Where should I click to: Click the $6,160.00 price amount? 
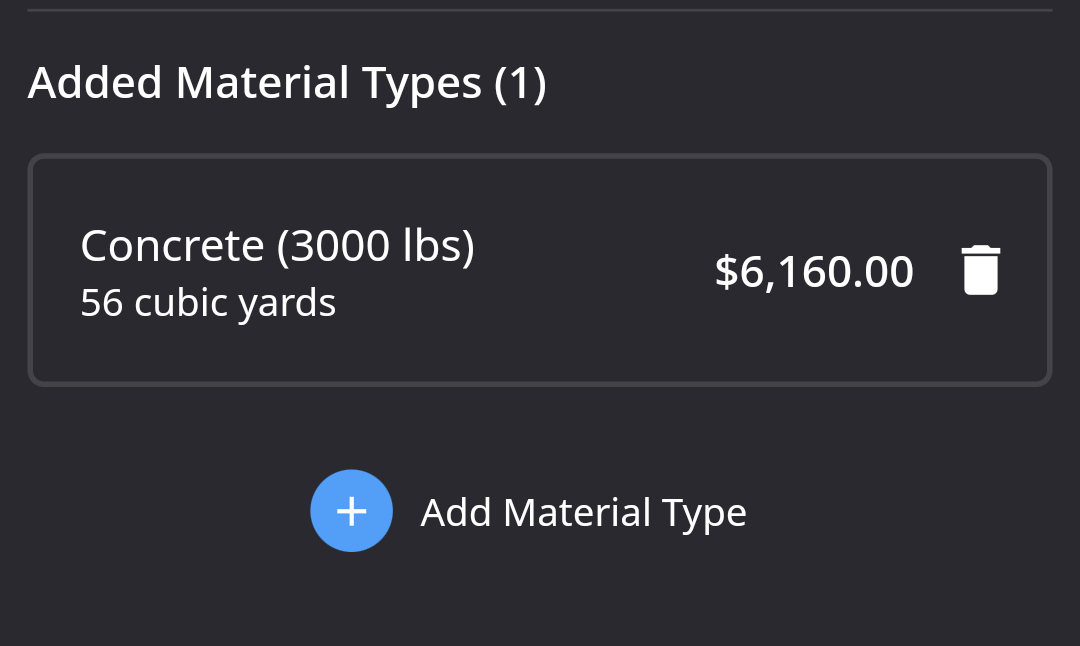[814, 271]
